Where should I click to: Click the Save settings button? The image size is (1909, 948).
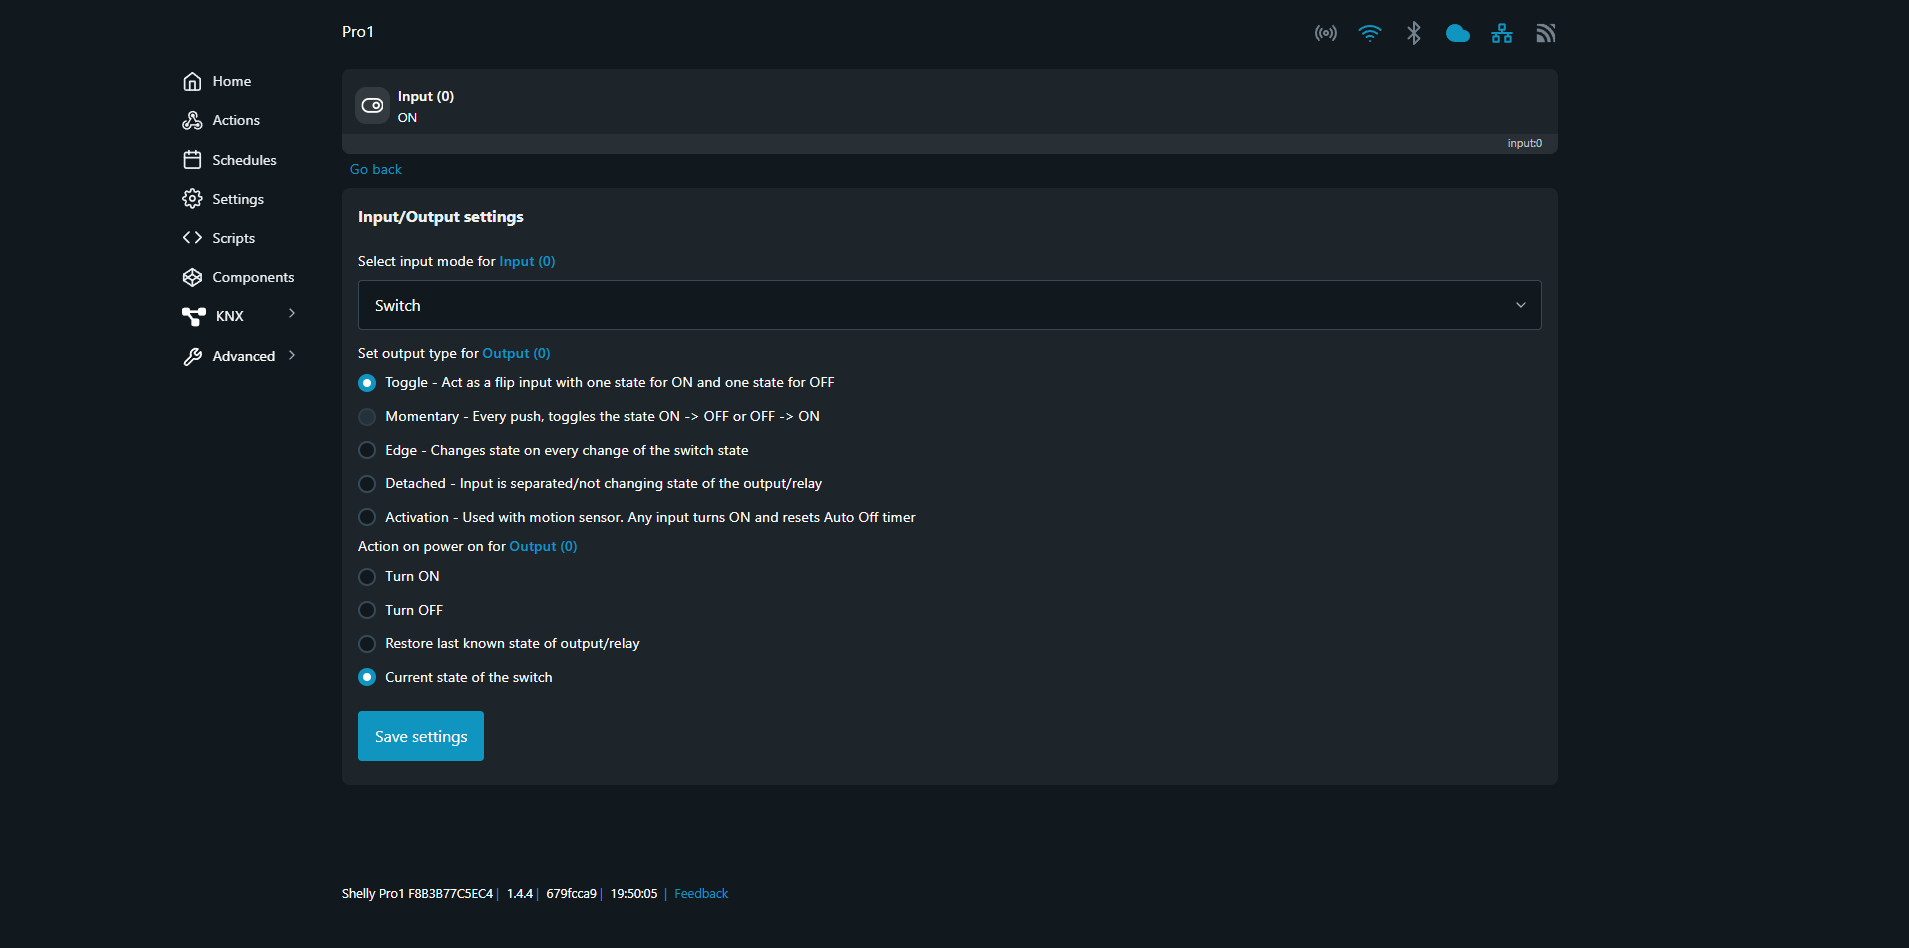(420, 736)
